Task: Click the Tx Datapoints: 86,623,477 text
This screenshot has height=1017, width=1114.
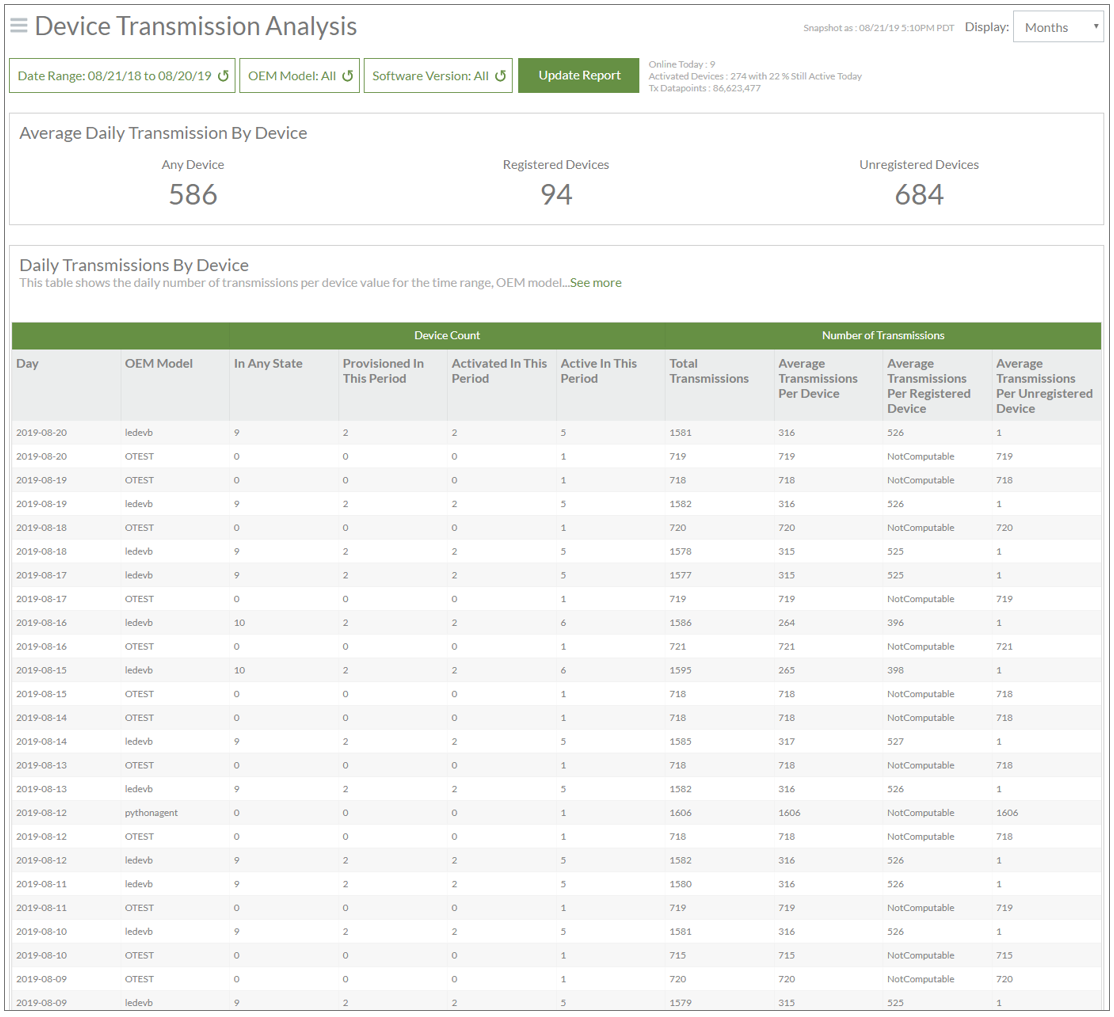Action: (x=704, y=88)
